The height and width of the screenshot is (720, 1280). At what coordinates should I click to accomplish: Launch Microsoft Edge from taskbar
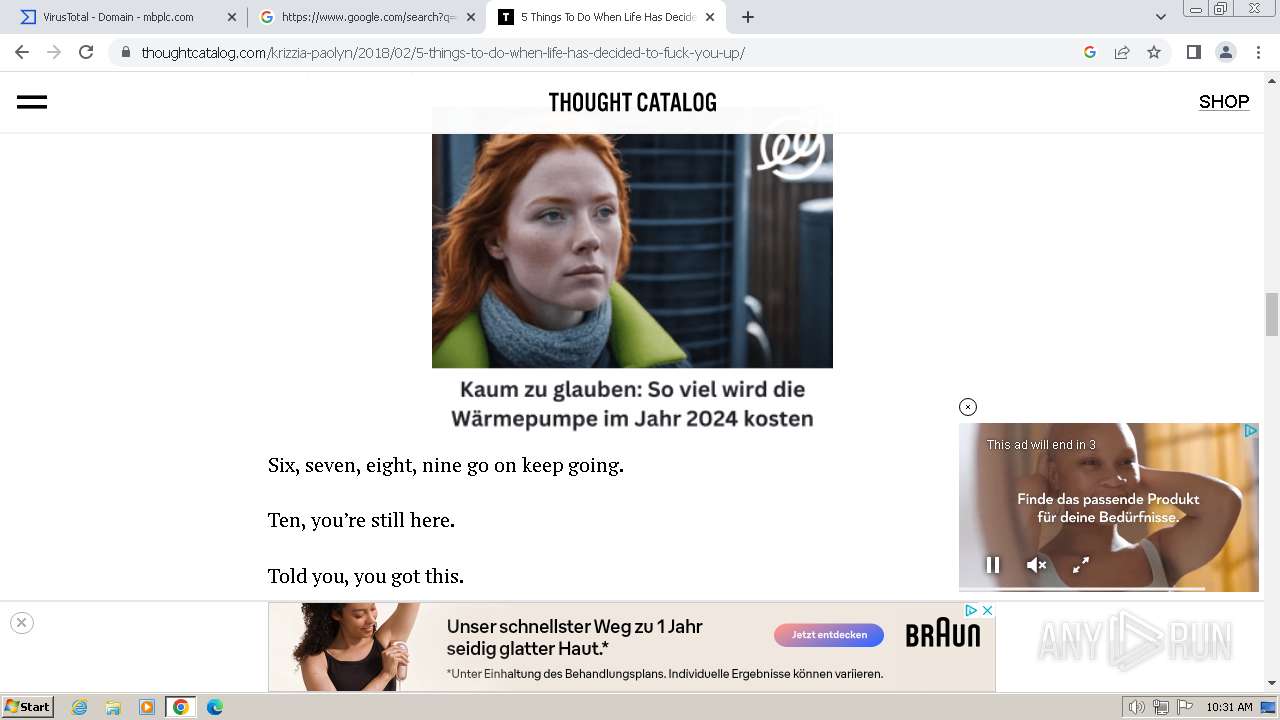[x=215, y=707]
